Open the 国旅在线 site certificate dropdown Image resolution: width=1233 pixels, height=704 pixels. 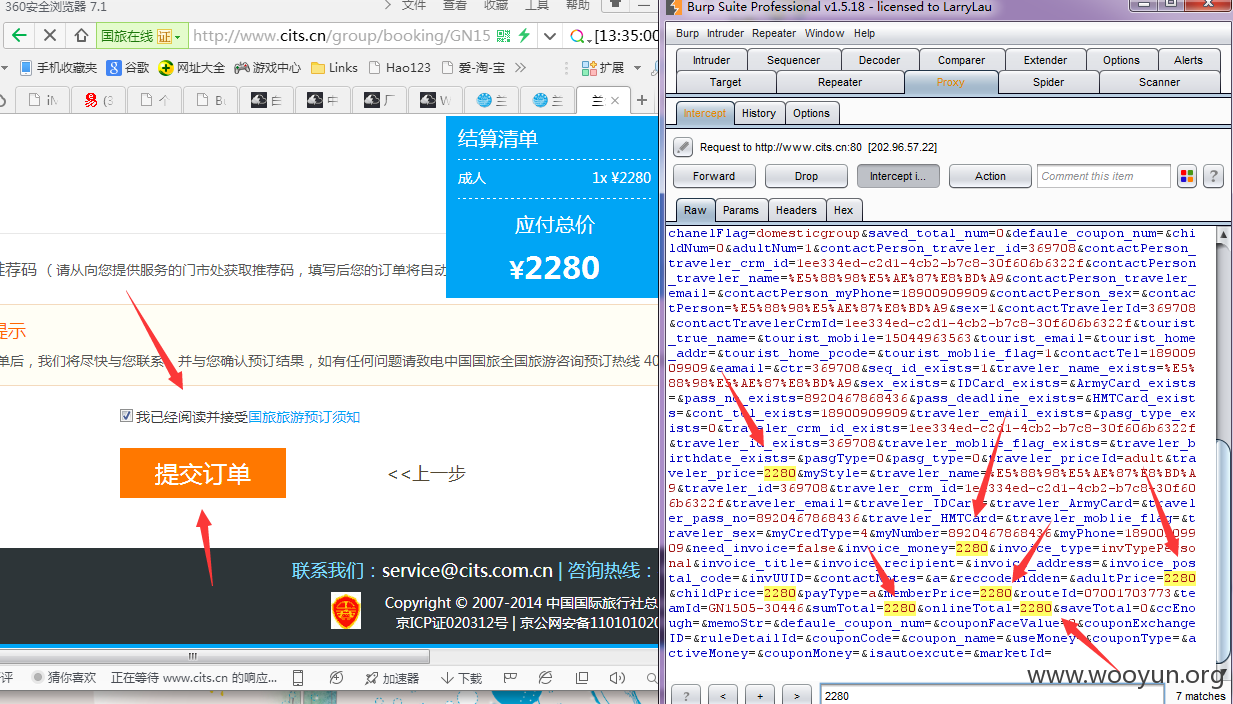click(142, 36)
